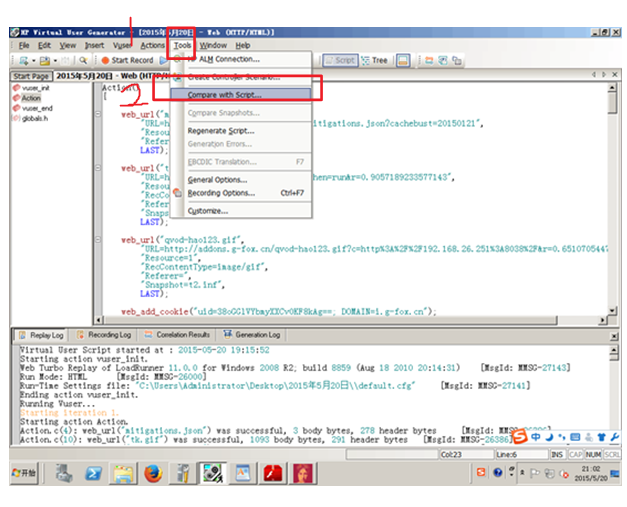Switch to the Correlation Results tab

[x=178, y=335]
